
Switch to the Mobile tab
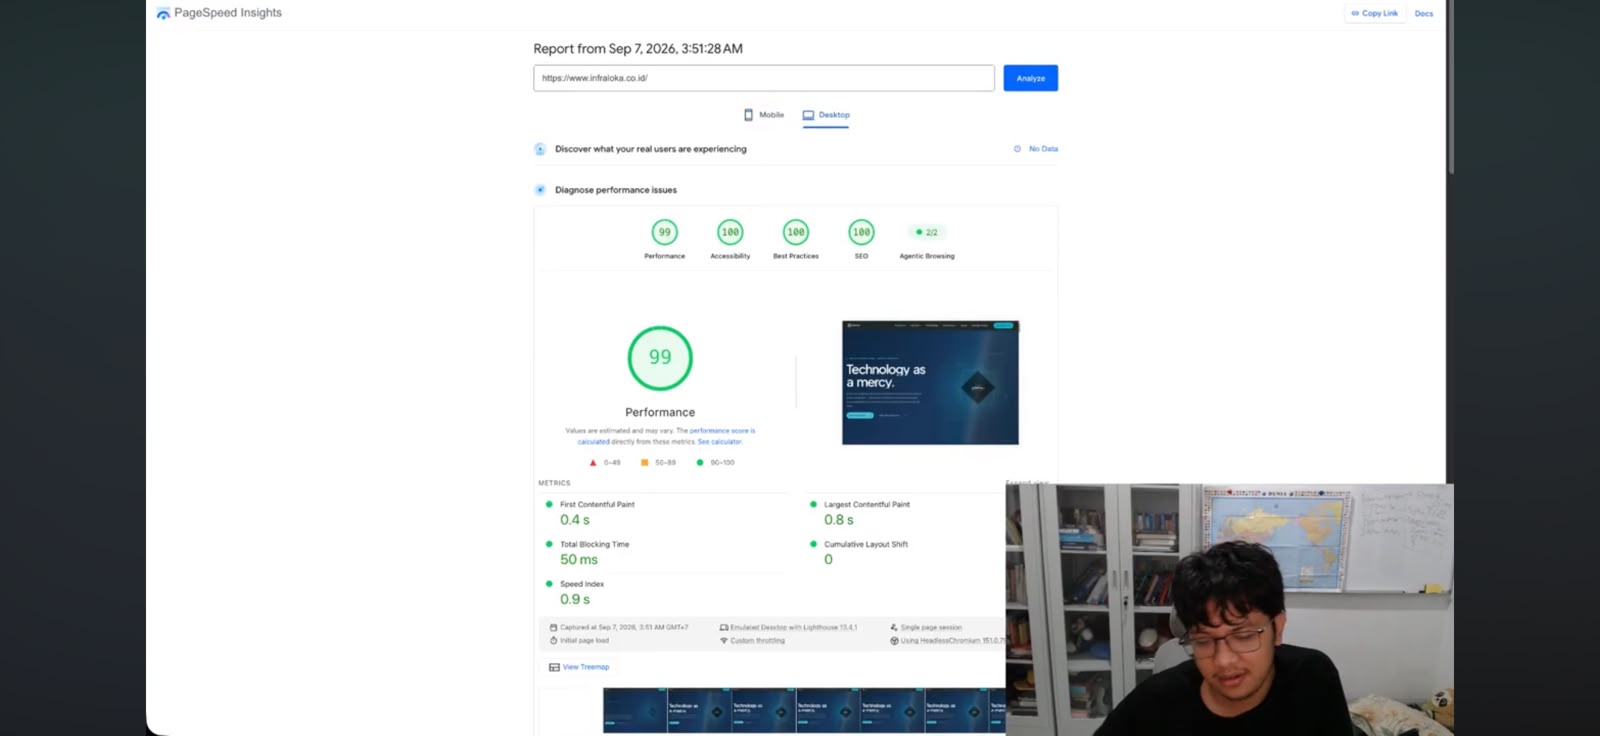tap(764, 115)
